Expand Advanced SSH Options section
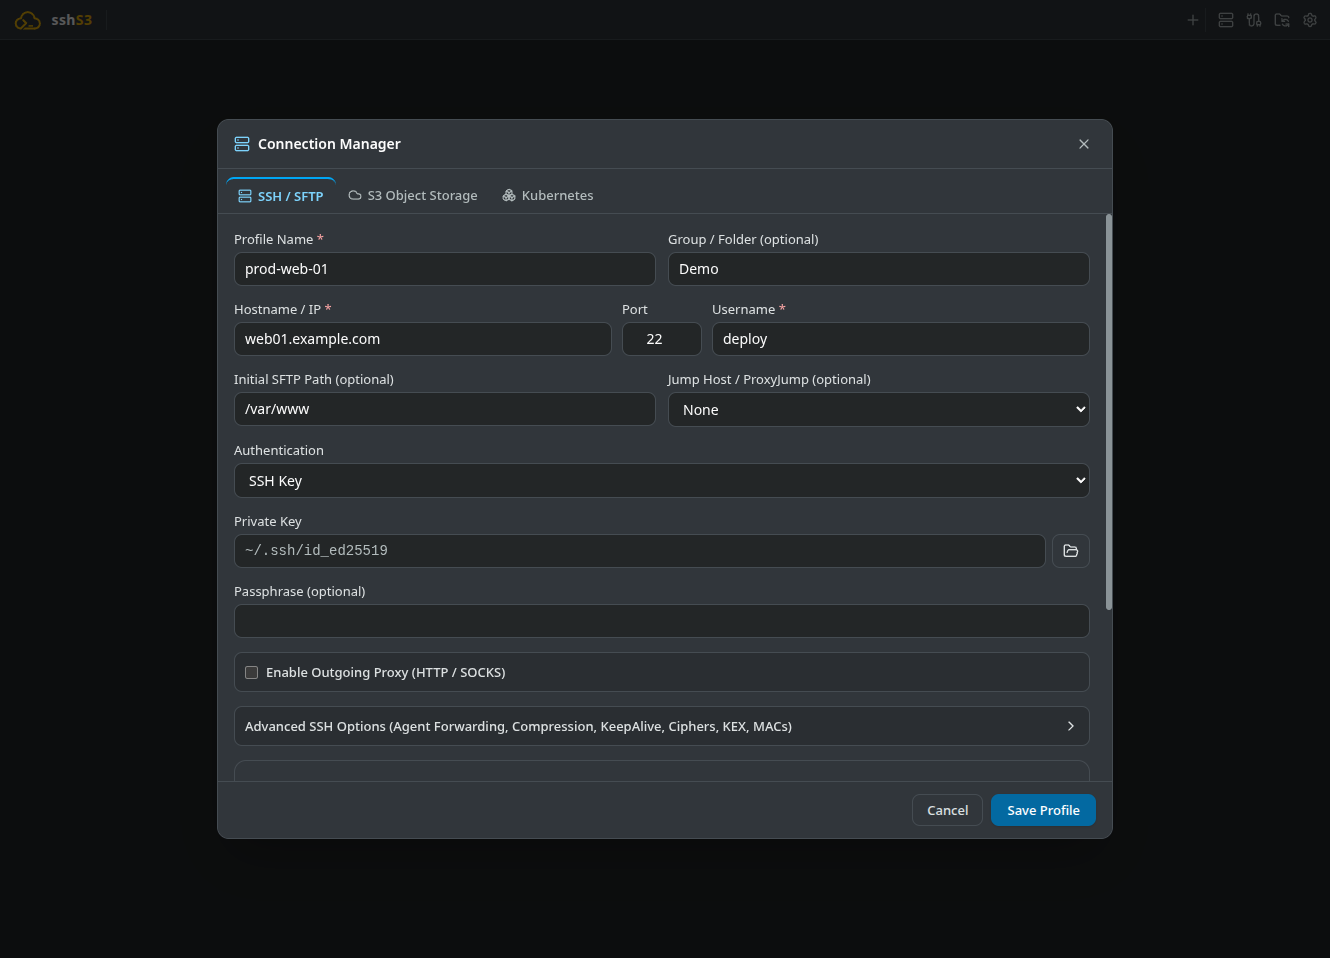This screenshot has height=958, width=1330. [x=662, y=726]
